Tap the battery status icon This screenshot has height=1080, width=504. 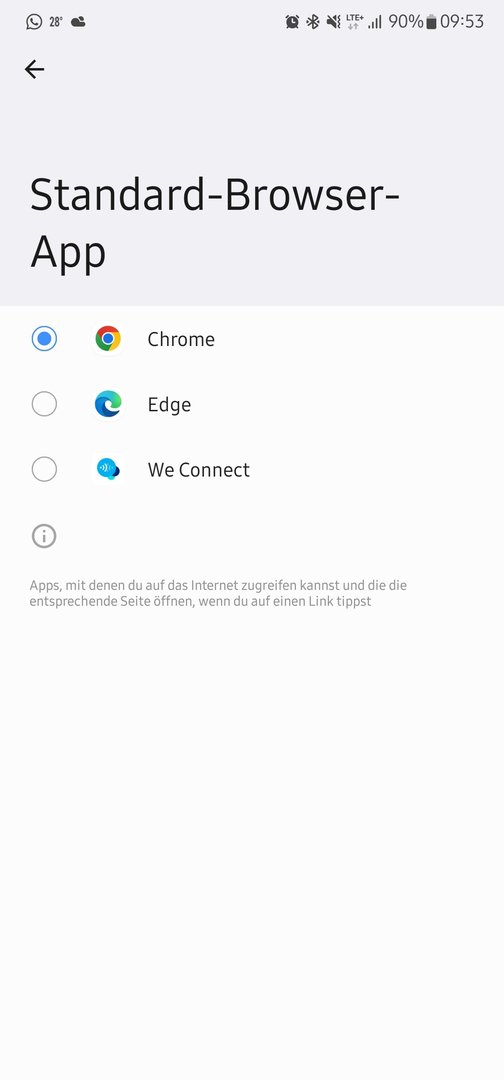tap(431, 22)
